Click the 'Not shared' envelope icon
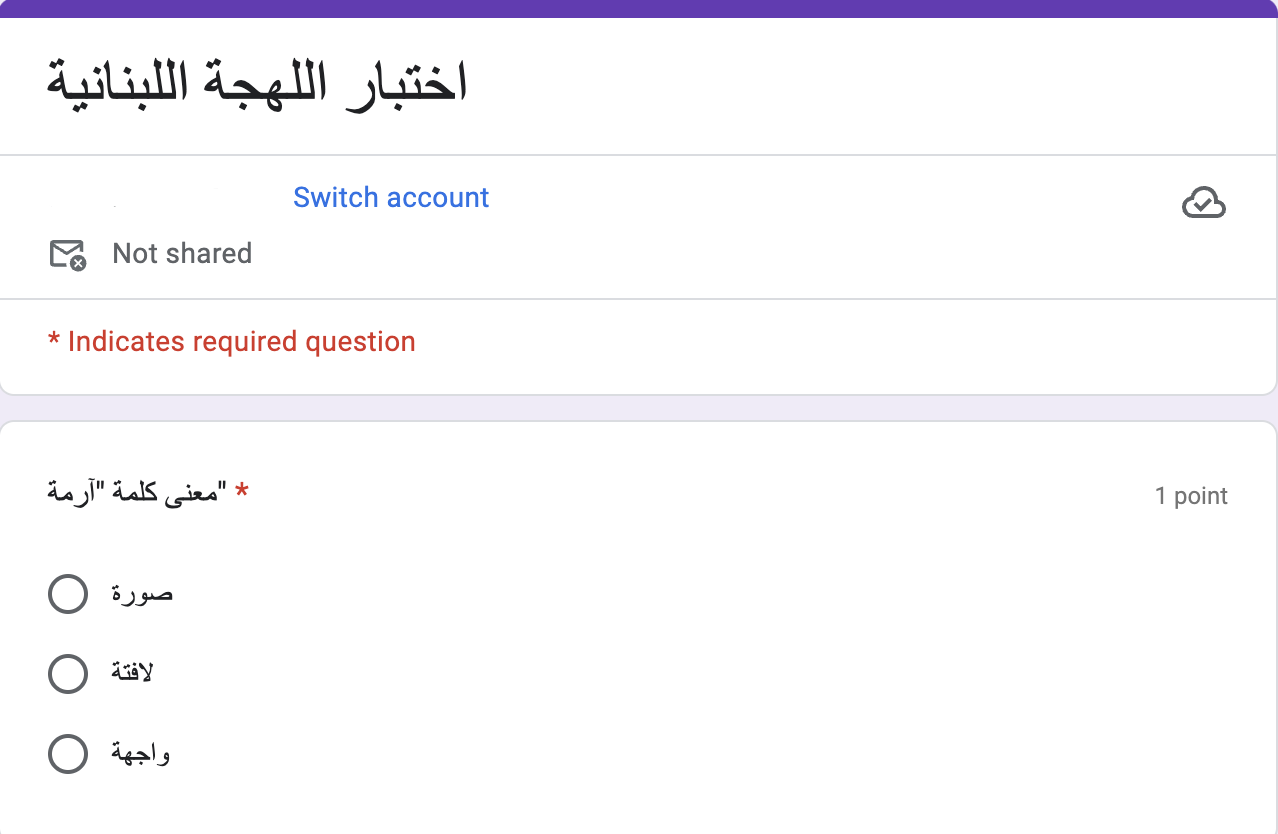The image size is (1278, 834). [67, 254]
